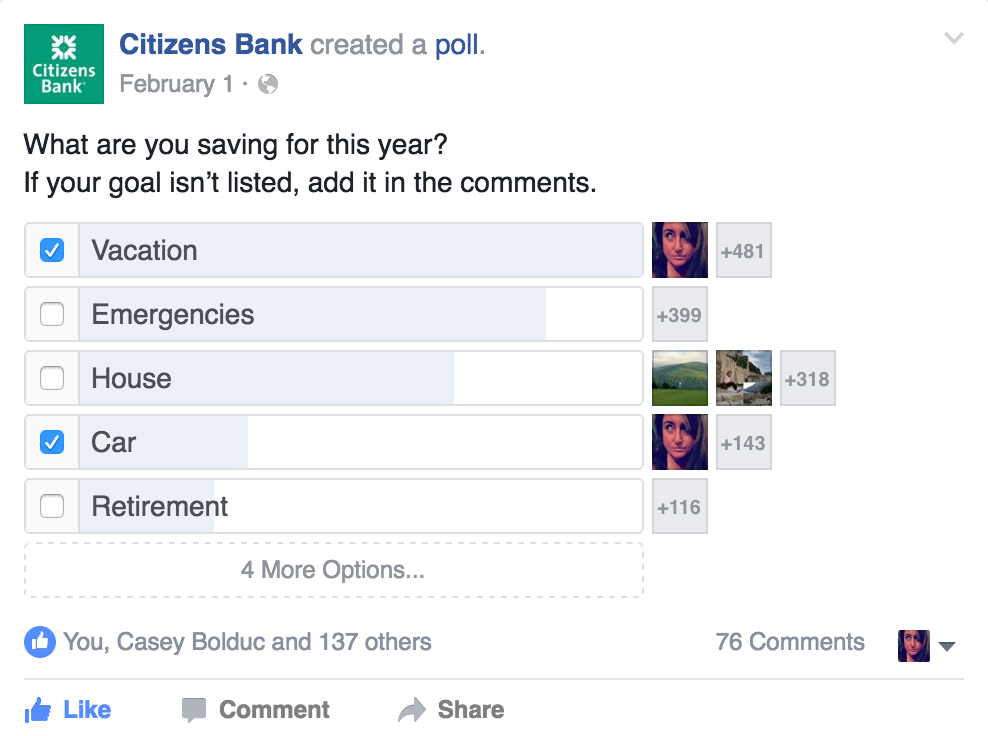Screen dimensions: 988x736
Task: Open the post options chevron at top right
Action: click(x=953, y=38)
